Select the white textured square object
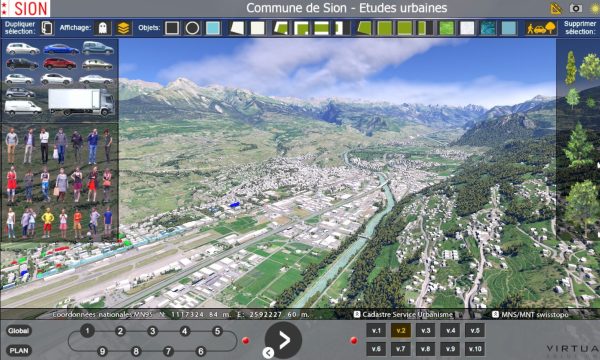This screenshot has height=360, width=600. pyautogui.click(x=467, y=28)
